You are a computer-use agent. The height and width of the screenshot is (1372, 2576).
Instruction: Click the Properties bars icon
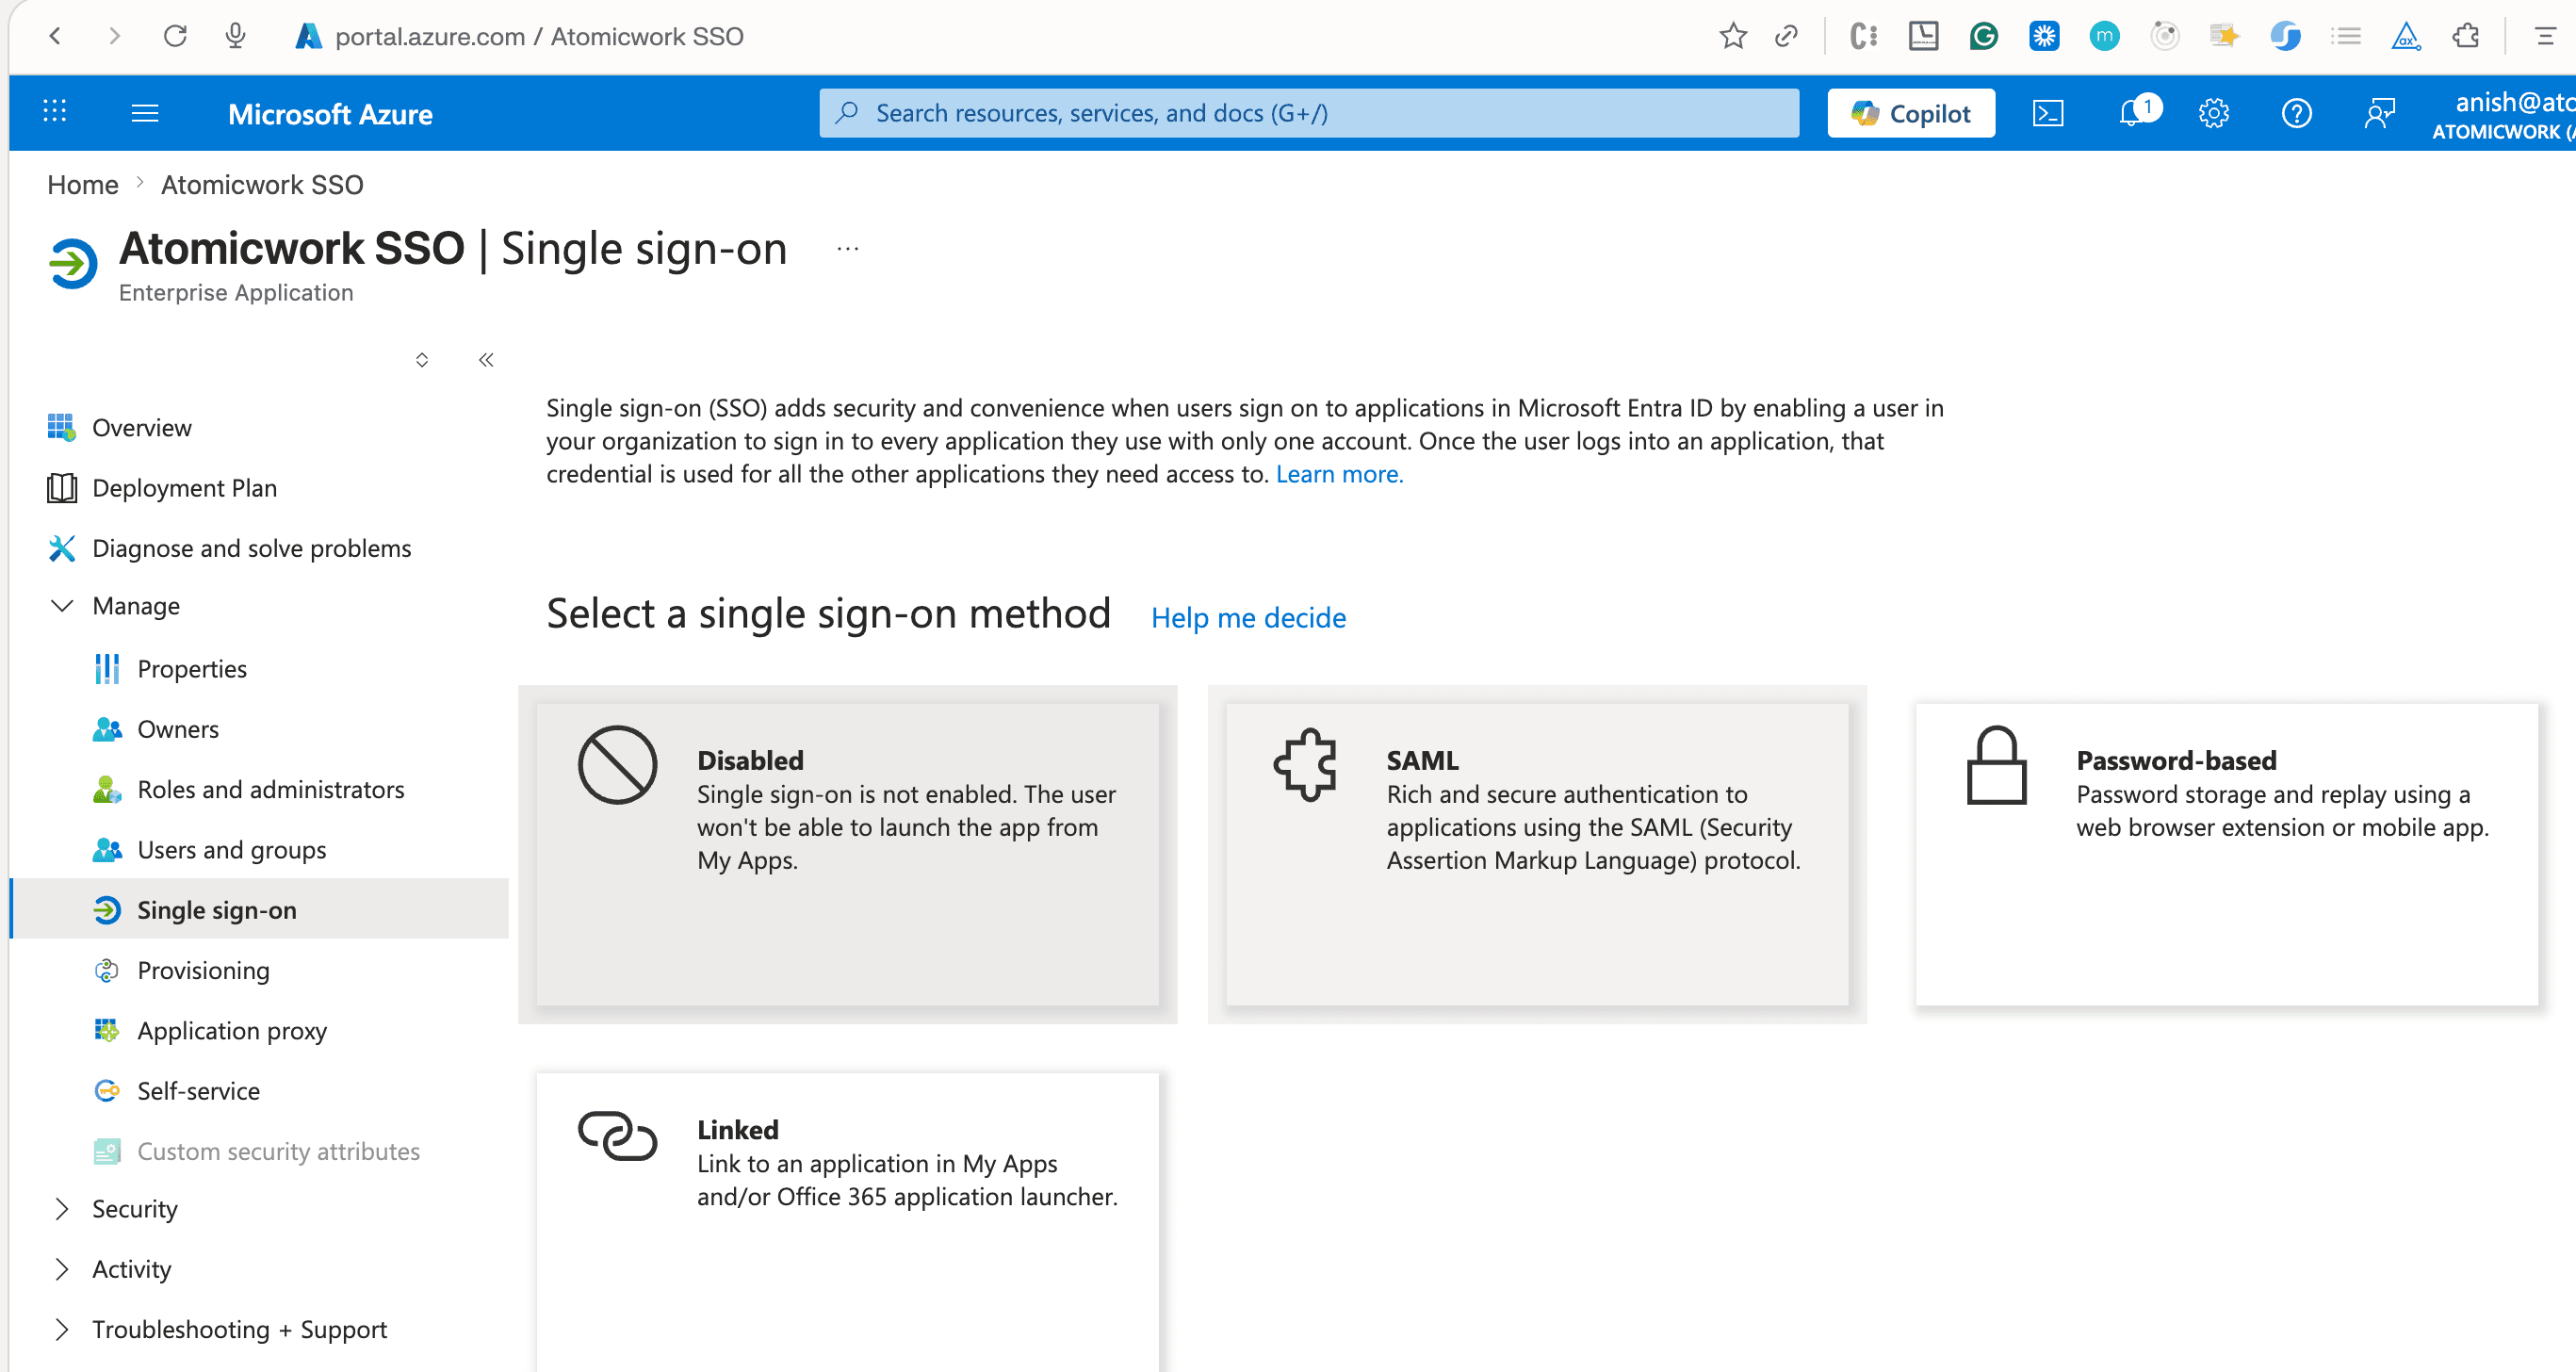(x=107, y=669)
